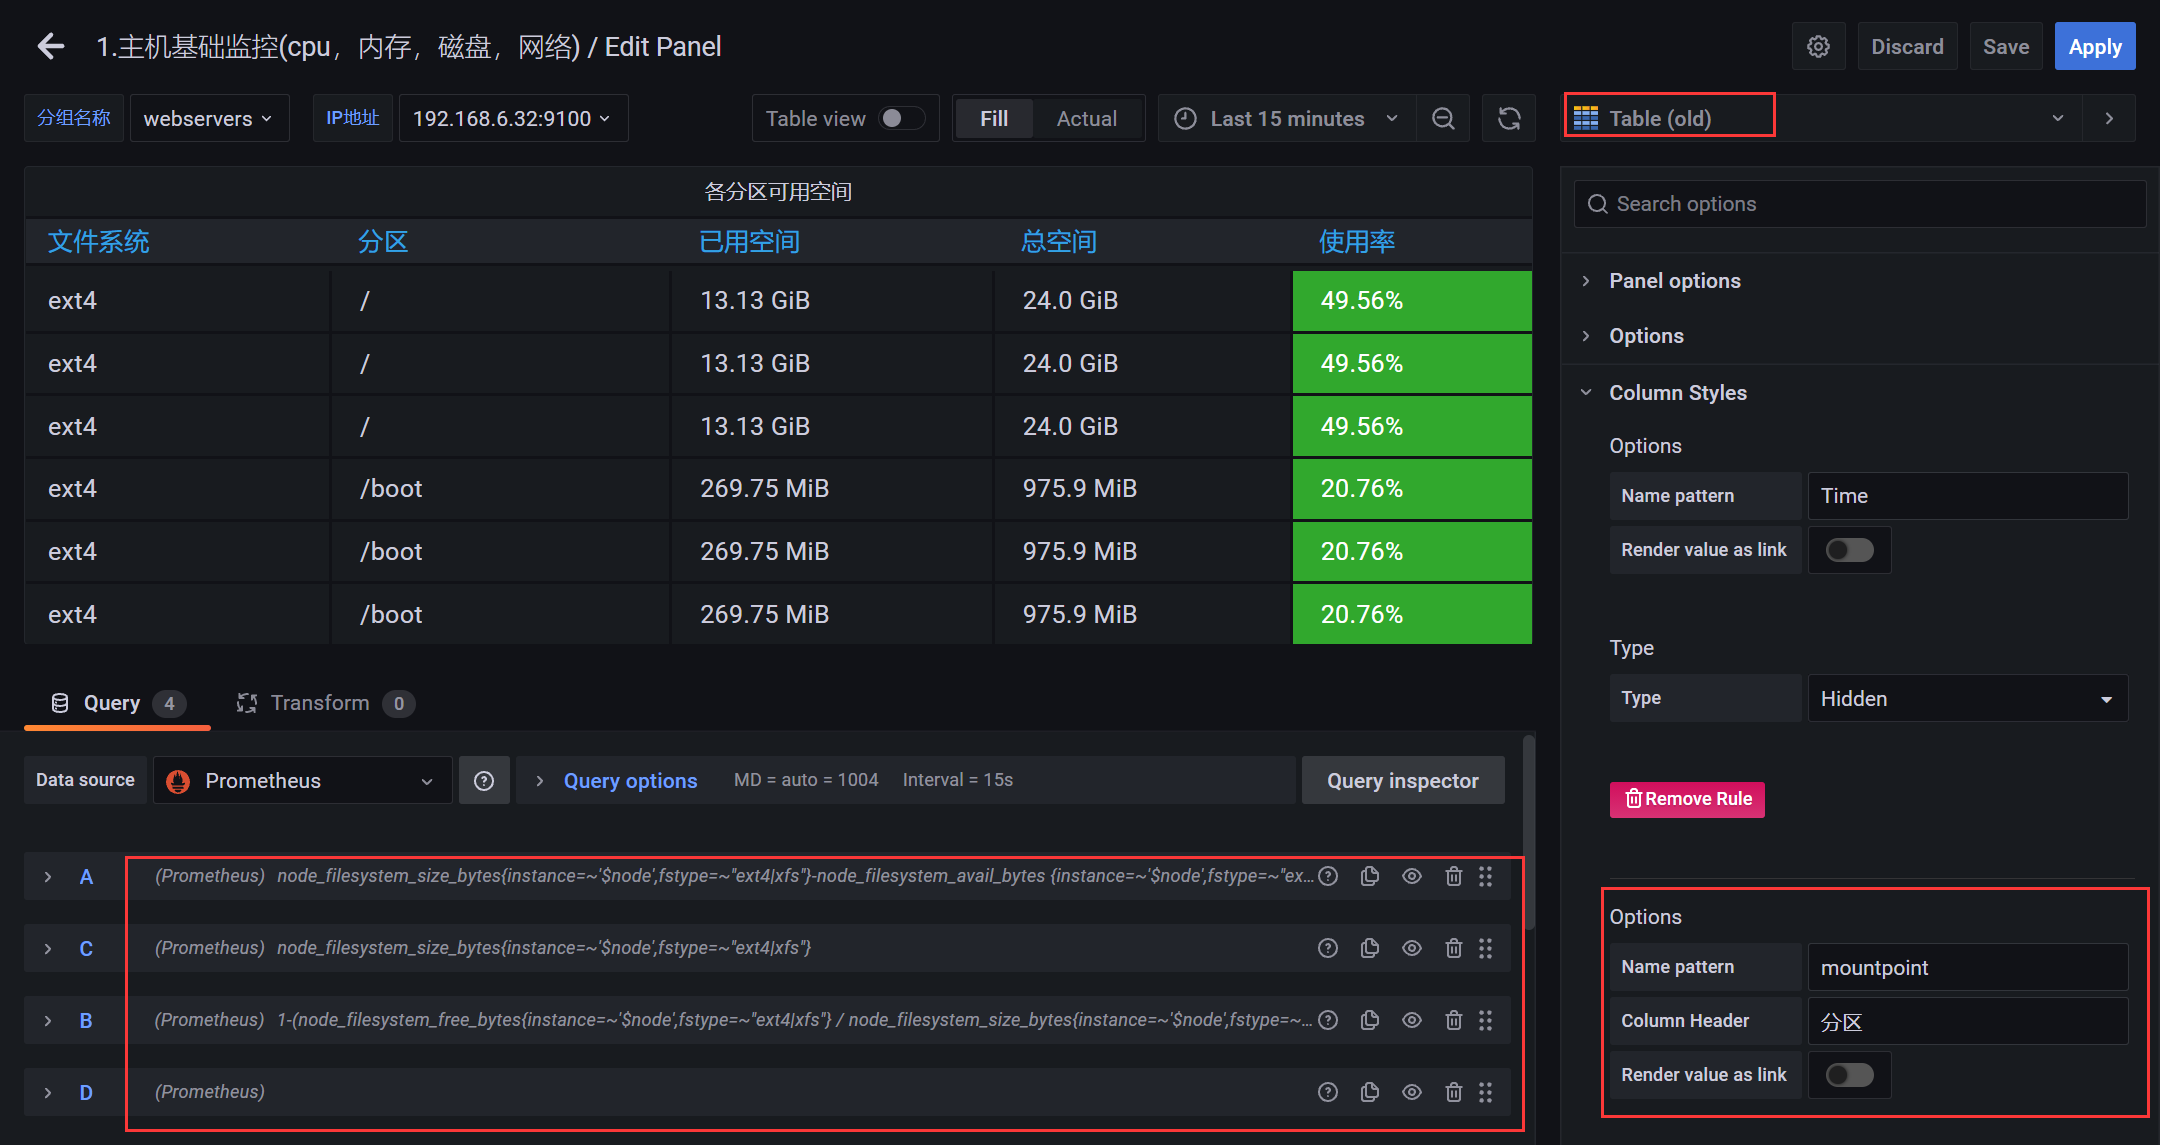The image size is (2160, 1145).
Task: Open Query inspector
Action: point(1402,781)
